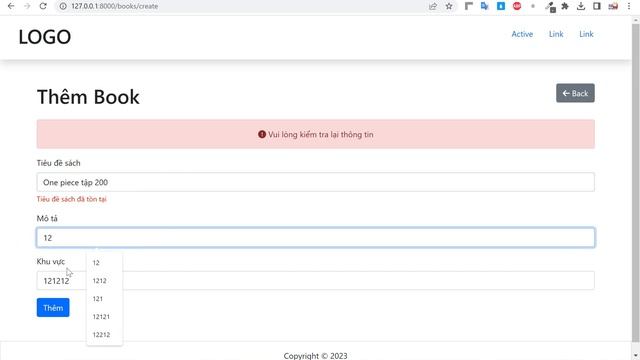Click the profile avatar icon
The image size is (640, 360).
(x=613, y=6)
